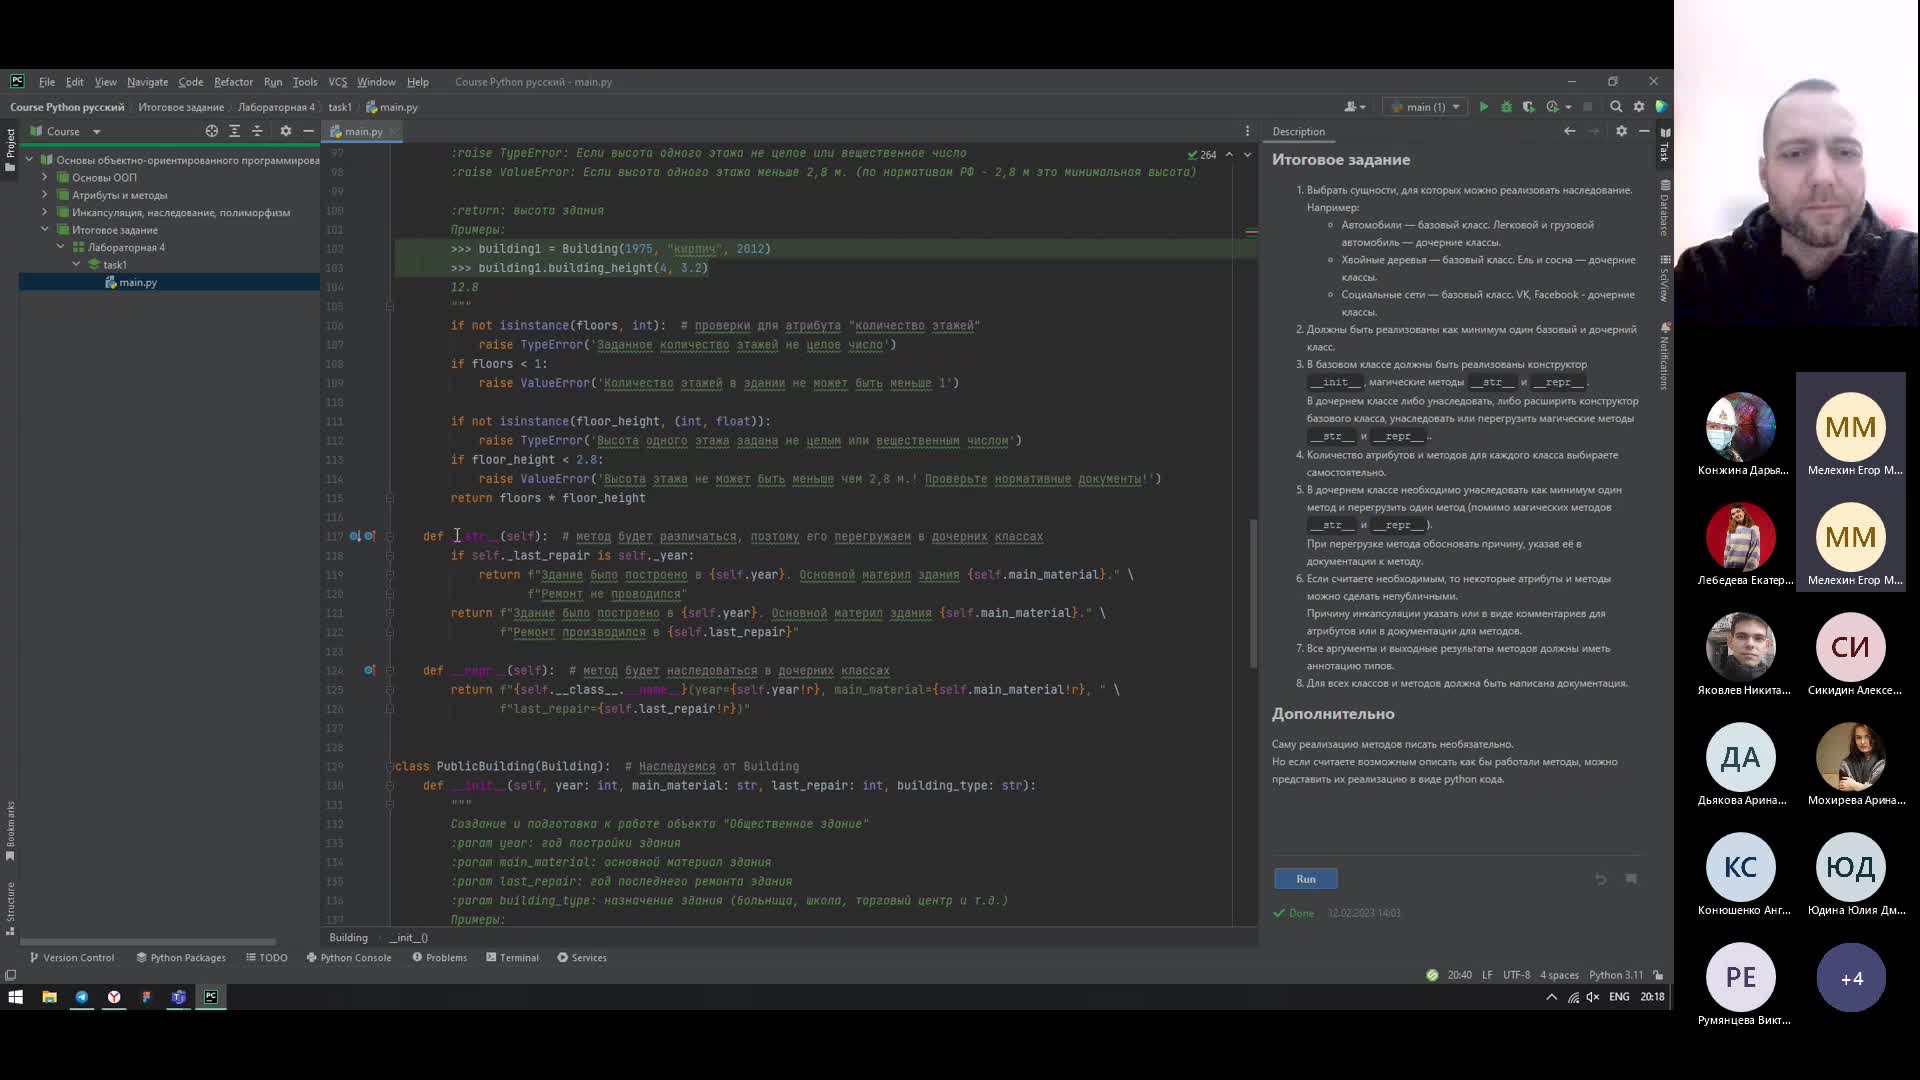This screenshot has width=1920, height=1080.
Task: Open the File menu
Action: point(47,82)
